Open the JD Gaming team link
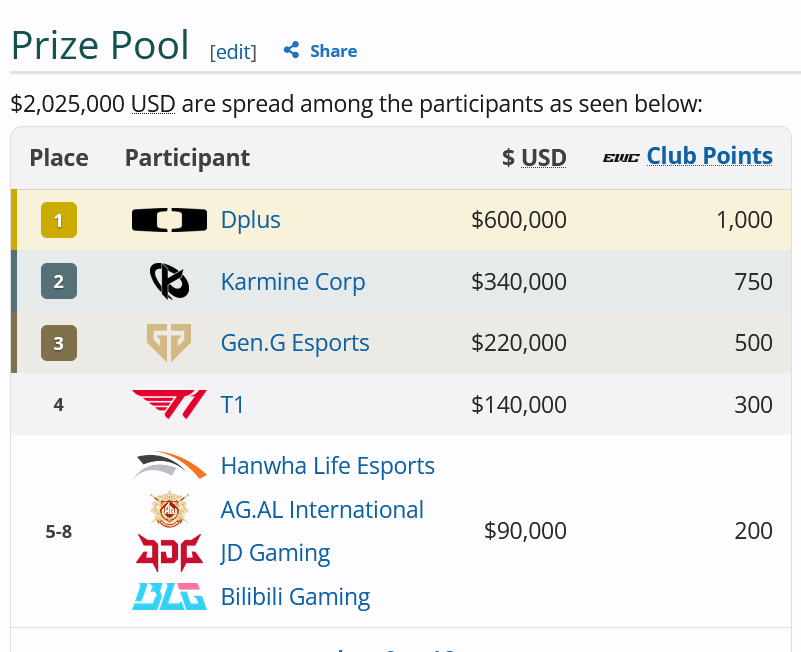This screenshot has width=801, height=652. pyautogui.click(x=275, y=553)
